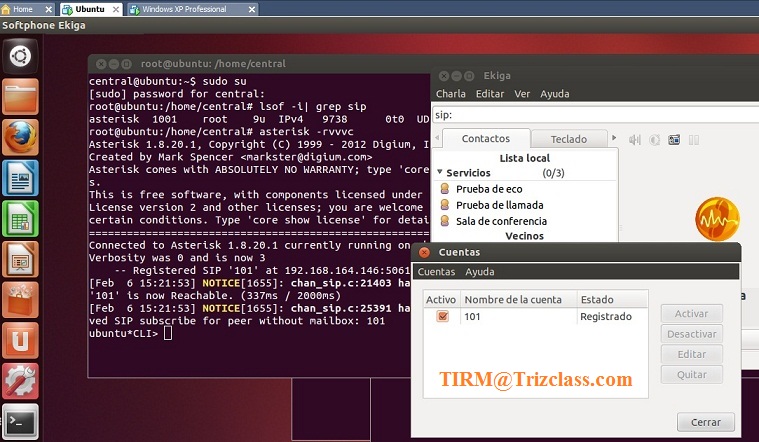The height and width of the screenshot is (442, 759).
Task: Click the Ekiga orange logo image
Action: [x=717, y=219]
